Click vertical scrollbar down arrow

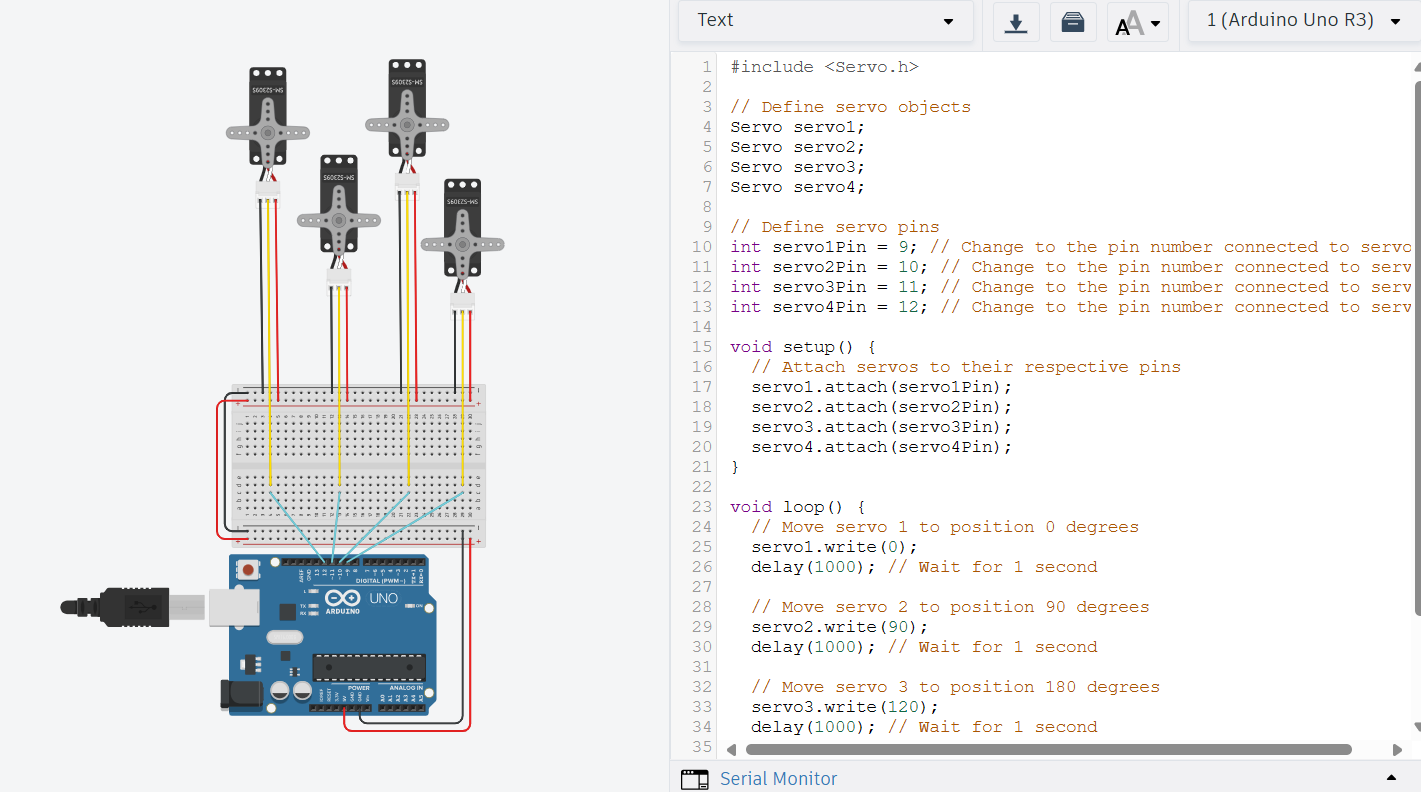click(x=1417, y=727)
